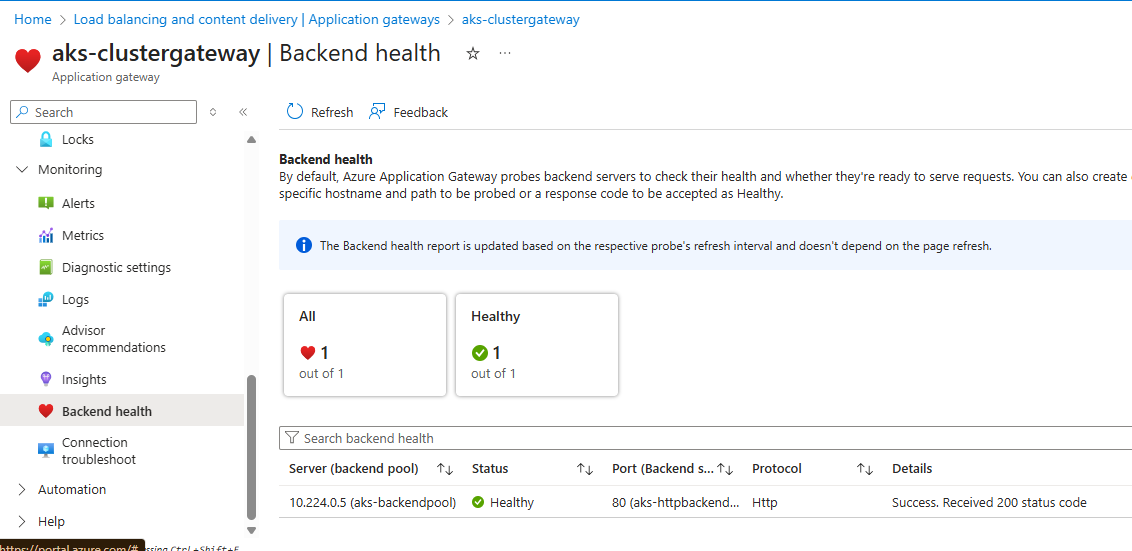Screen dimensions: 1132x551
Task: Open Logs menu item
Action: 76,299
